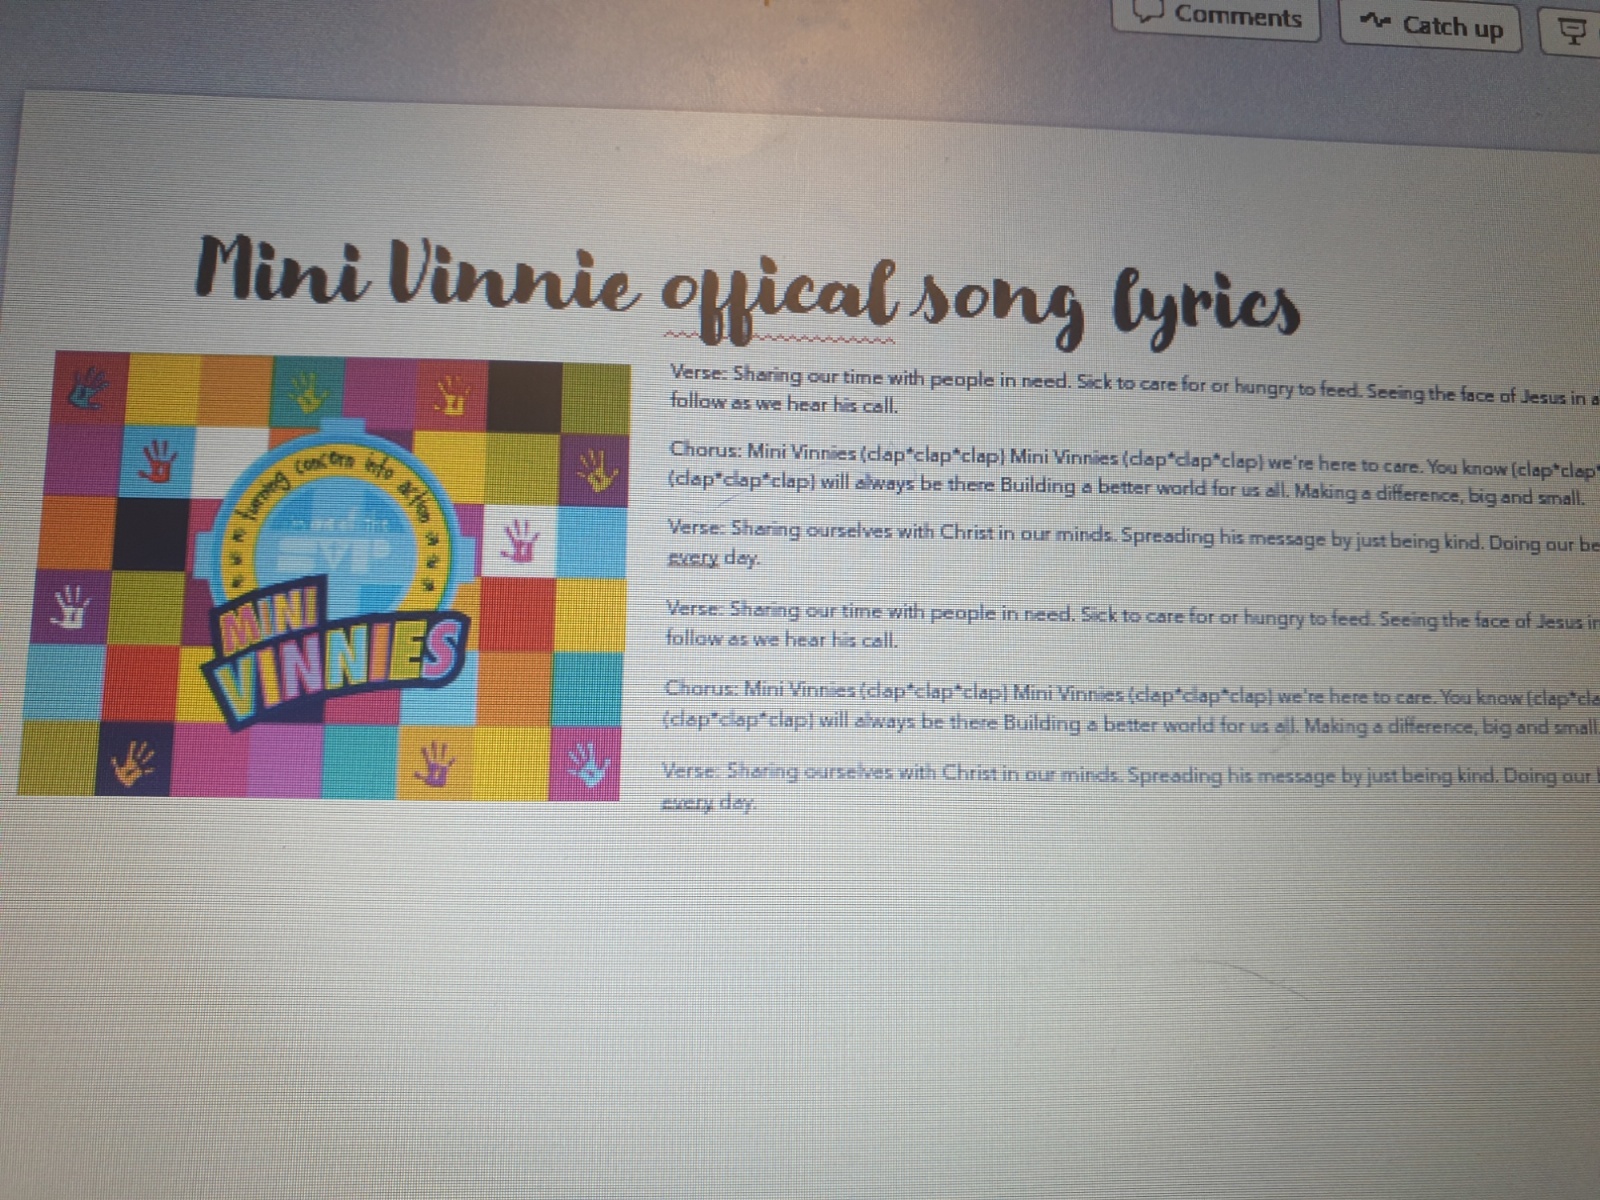Screen dimensions: 1600x1200
Task: Click first 'Verse: Sharing ourselves with Christ' line
Action: (x=1133, y=535)
